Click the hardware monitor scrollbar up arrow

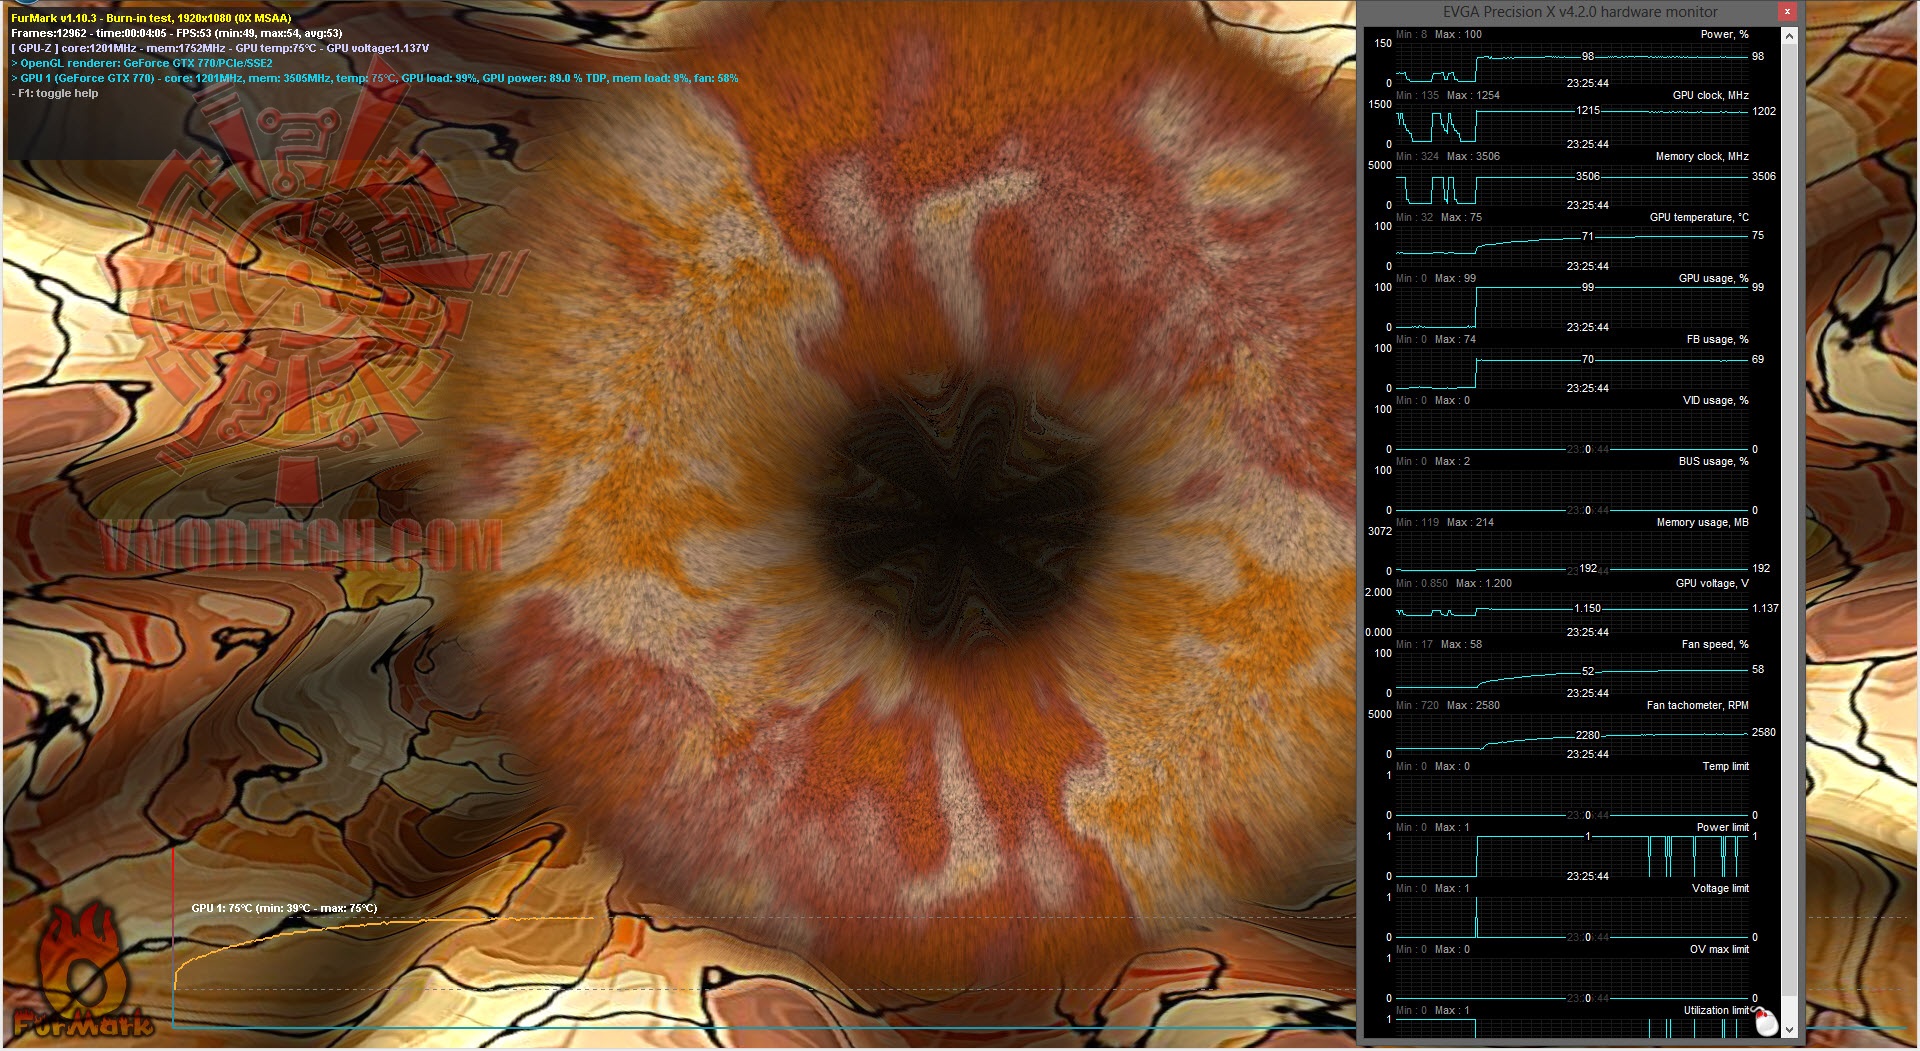point(1789,36)
